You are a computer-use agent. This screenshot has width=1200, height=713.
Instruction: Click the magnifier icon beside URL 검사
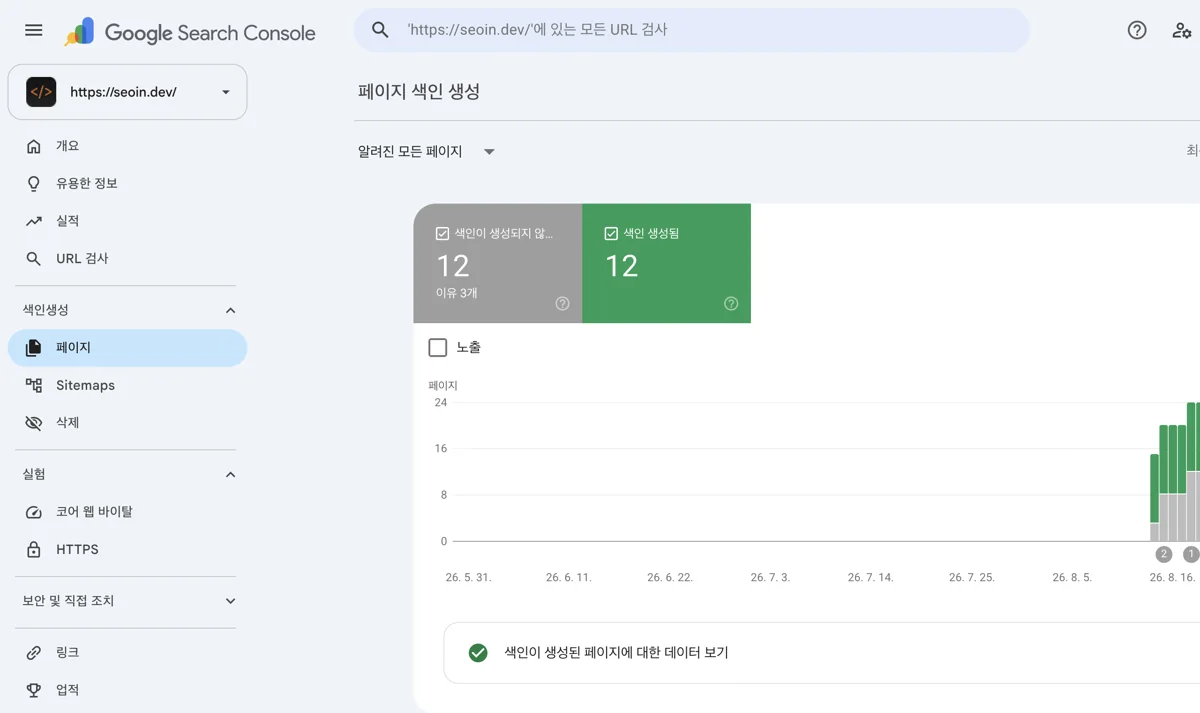click(34, 259)
